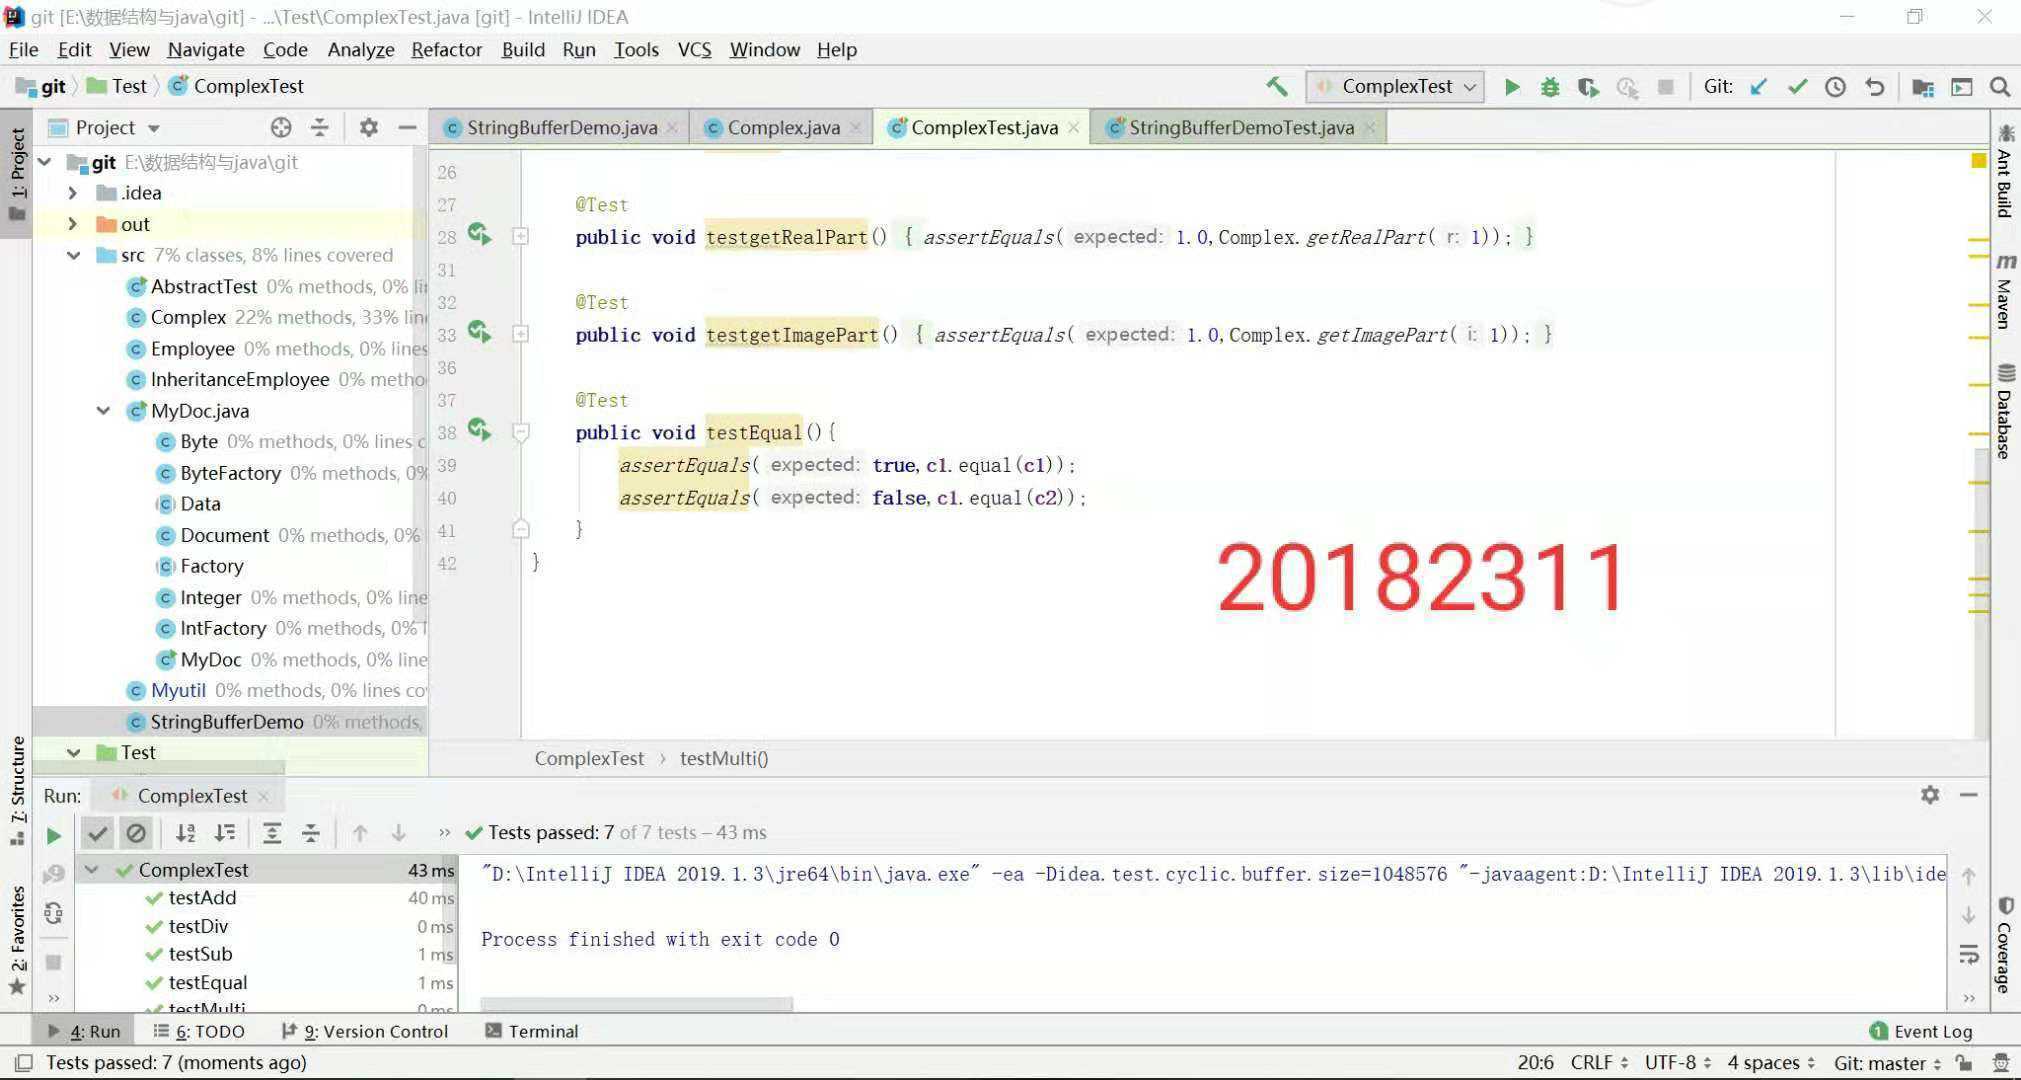
Task: Open the Project Structure icon
Action: click(x=1922, y=87)
